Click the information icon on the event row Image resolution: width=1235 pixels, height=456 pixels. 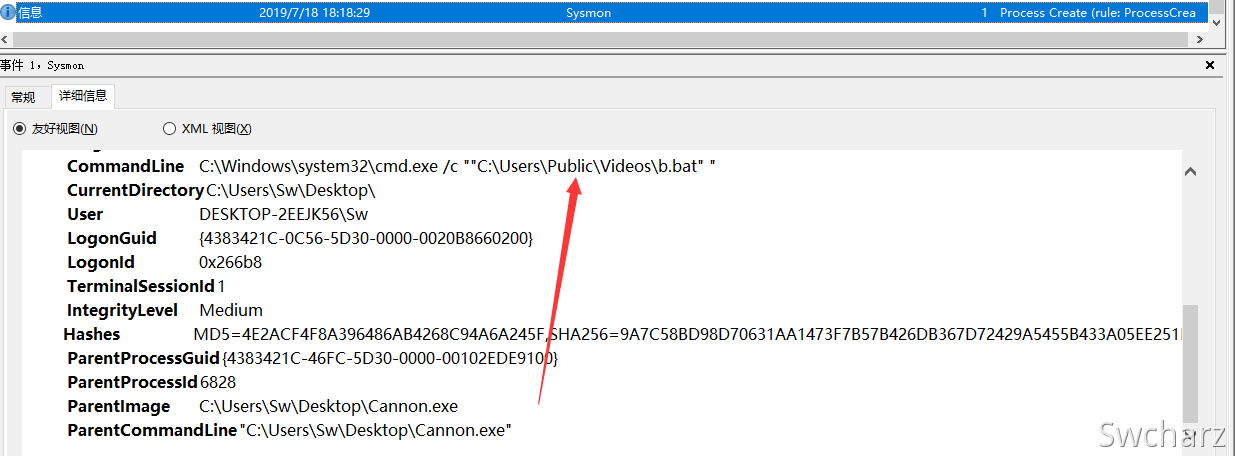[8, 12]
